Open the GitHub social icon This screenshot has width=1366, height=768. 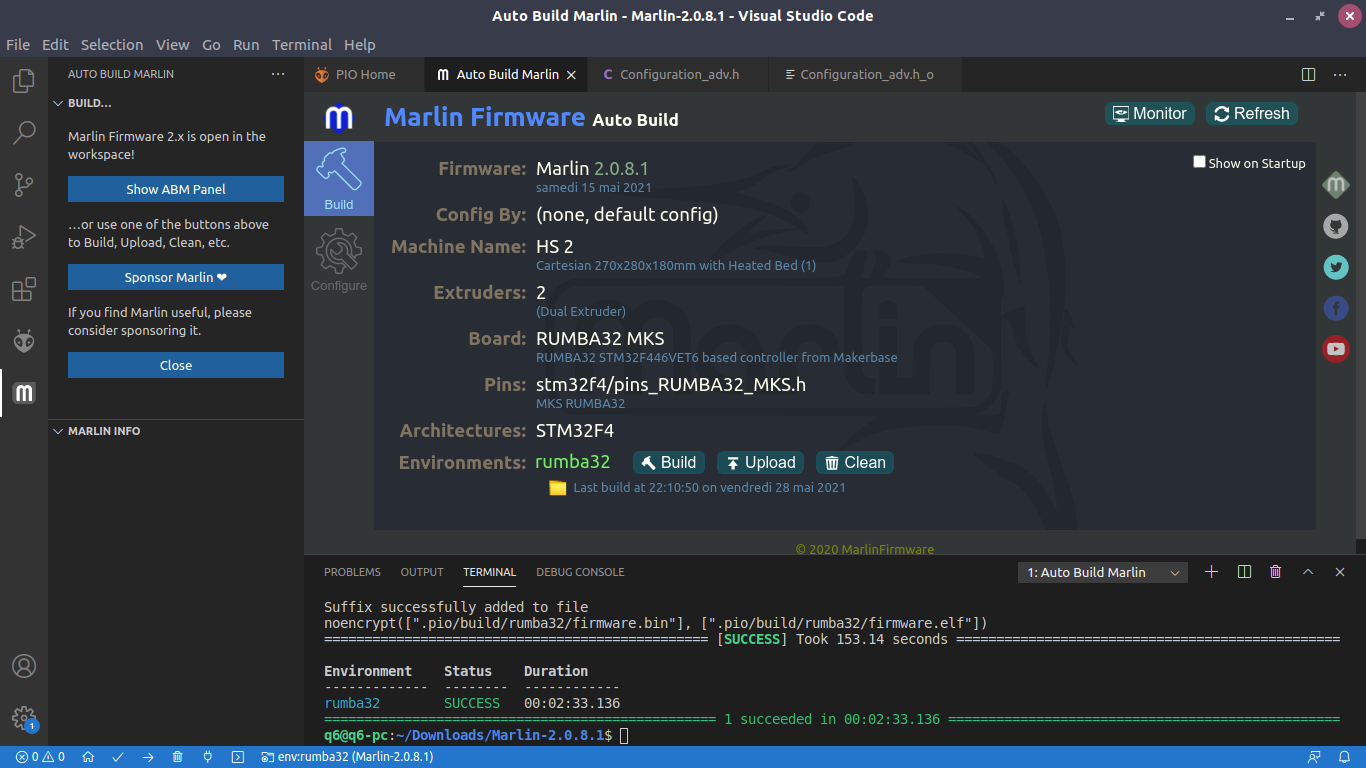tap(1336, 226)
